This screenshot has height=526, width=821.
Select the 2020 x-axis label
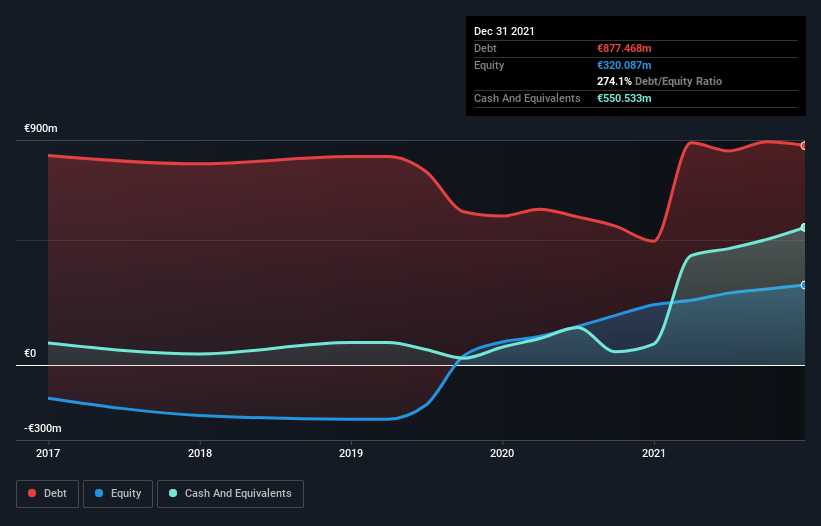pyautogui.click(x=502, y=453)
